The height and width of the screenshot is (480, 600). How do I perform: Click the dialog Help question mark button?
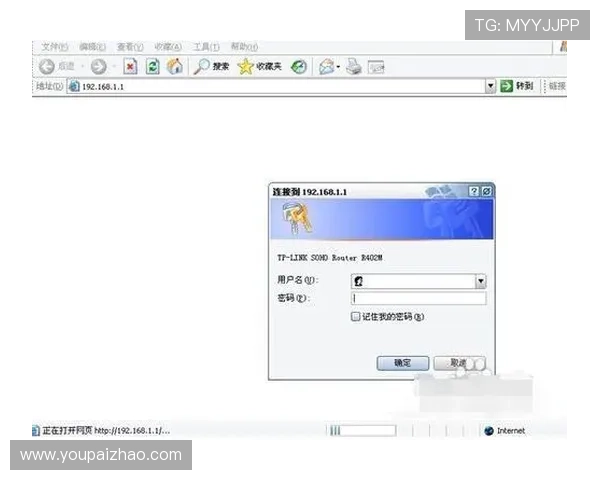[474, 190]
